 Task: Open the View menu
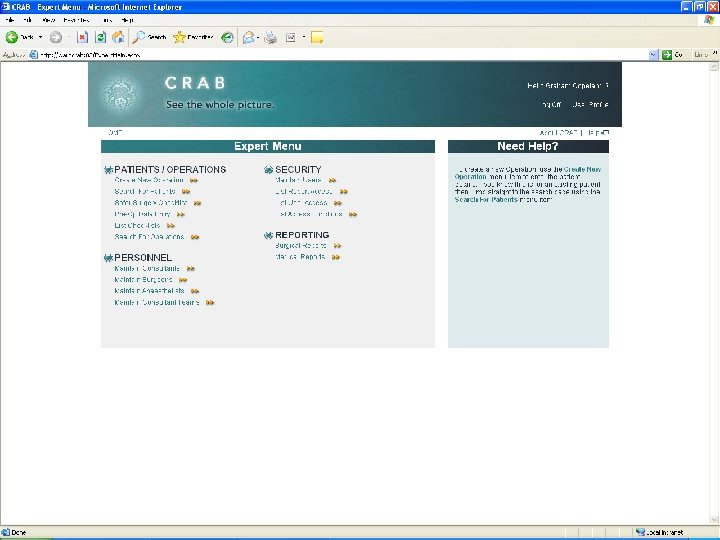[48, 20]
